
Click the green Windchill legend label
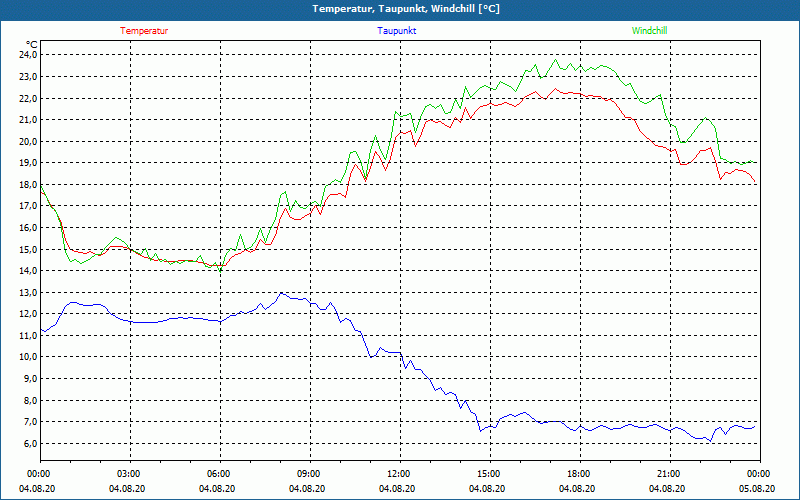649,31
